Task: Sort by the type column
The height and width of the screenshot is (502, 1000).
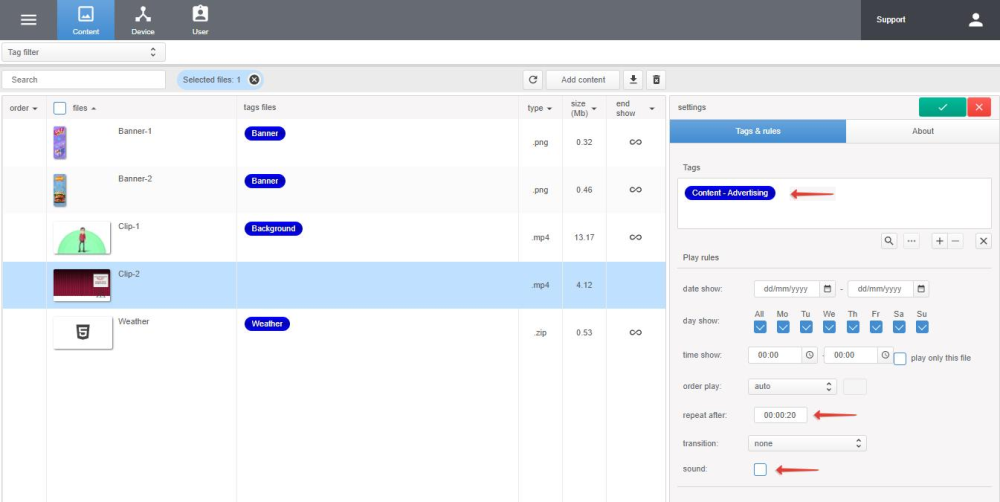Action: pos(540,108)
